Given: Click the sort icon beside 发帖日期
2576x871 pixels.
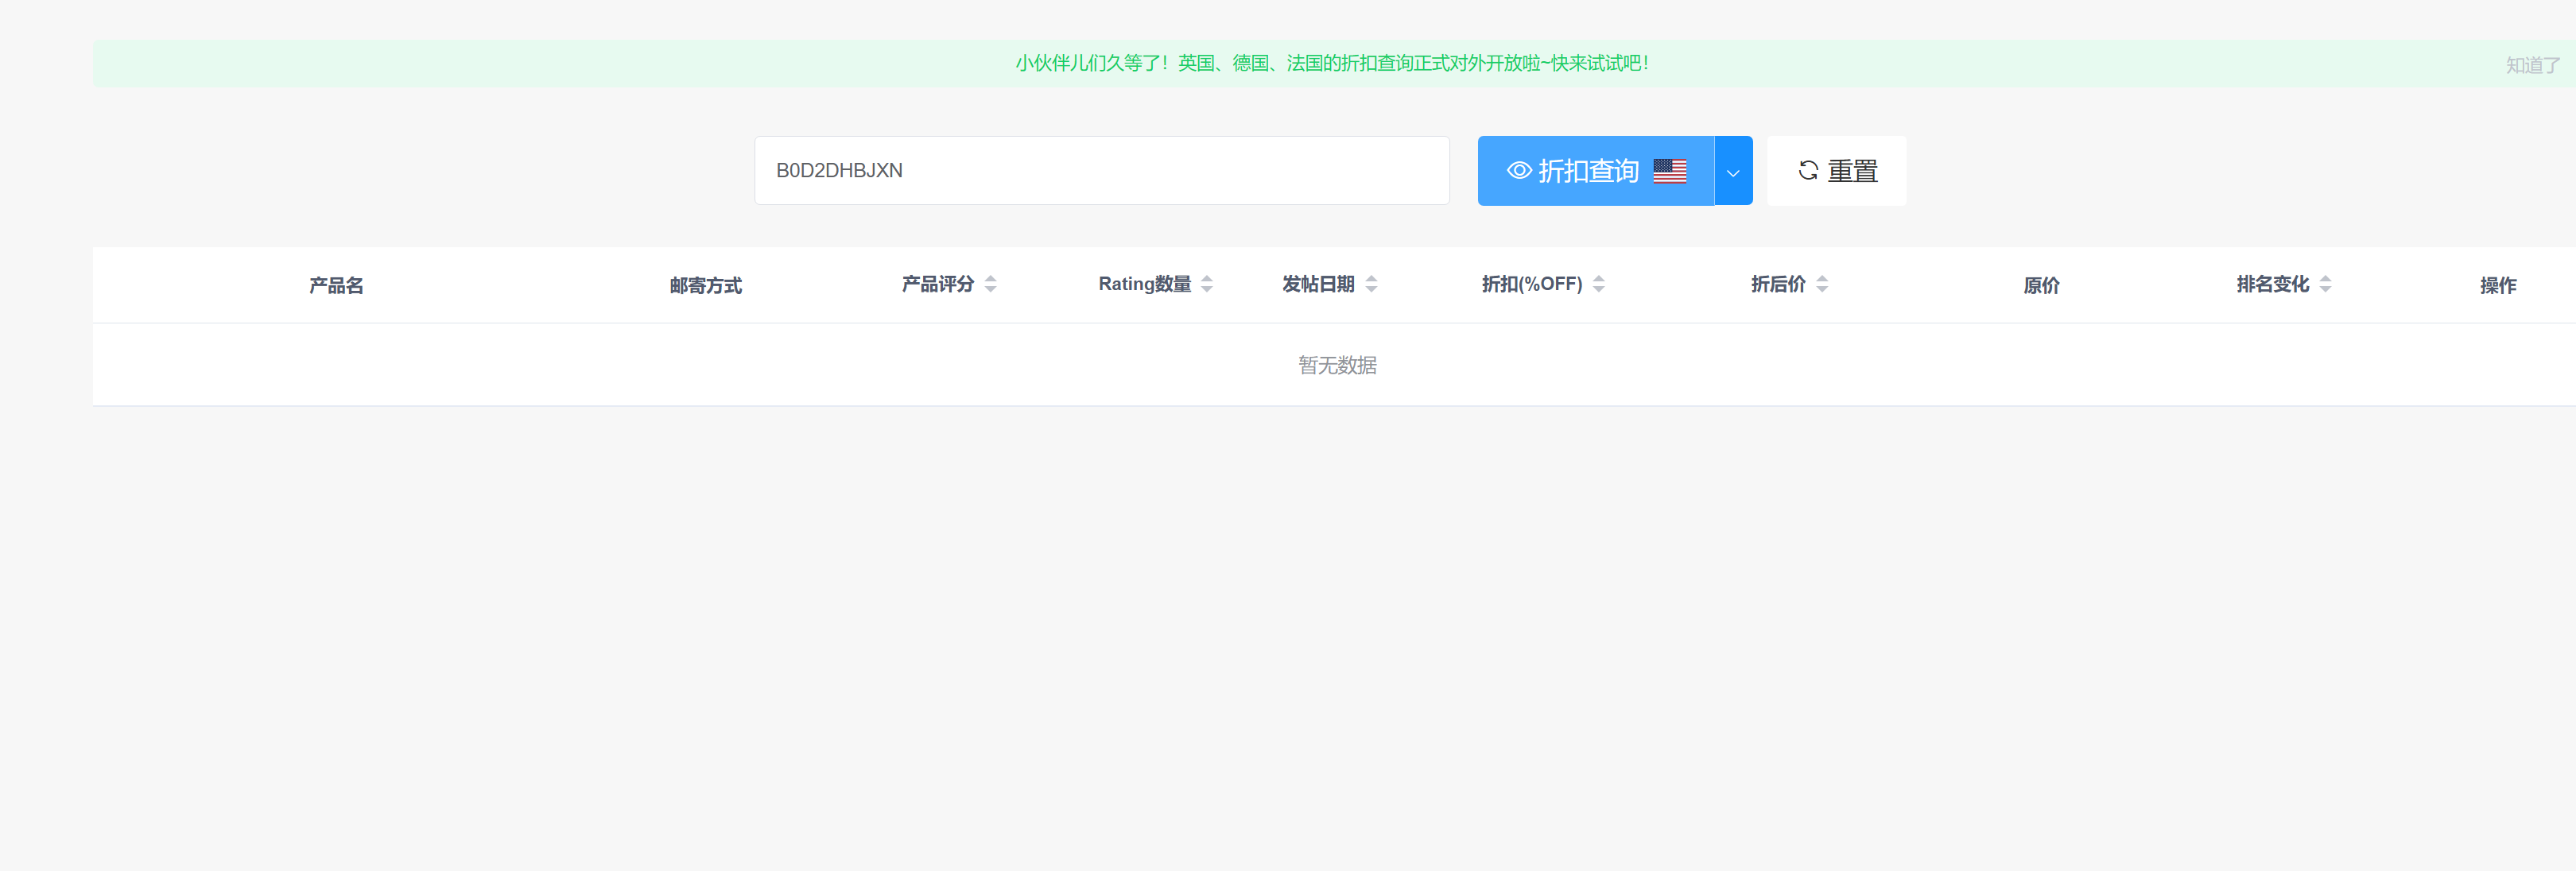Looking at the screenshot, I should tap(1372, 283).
